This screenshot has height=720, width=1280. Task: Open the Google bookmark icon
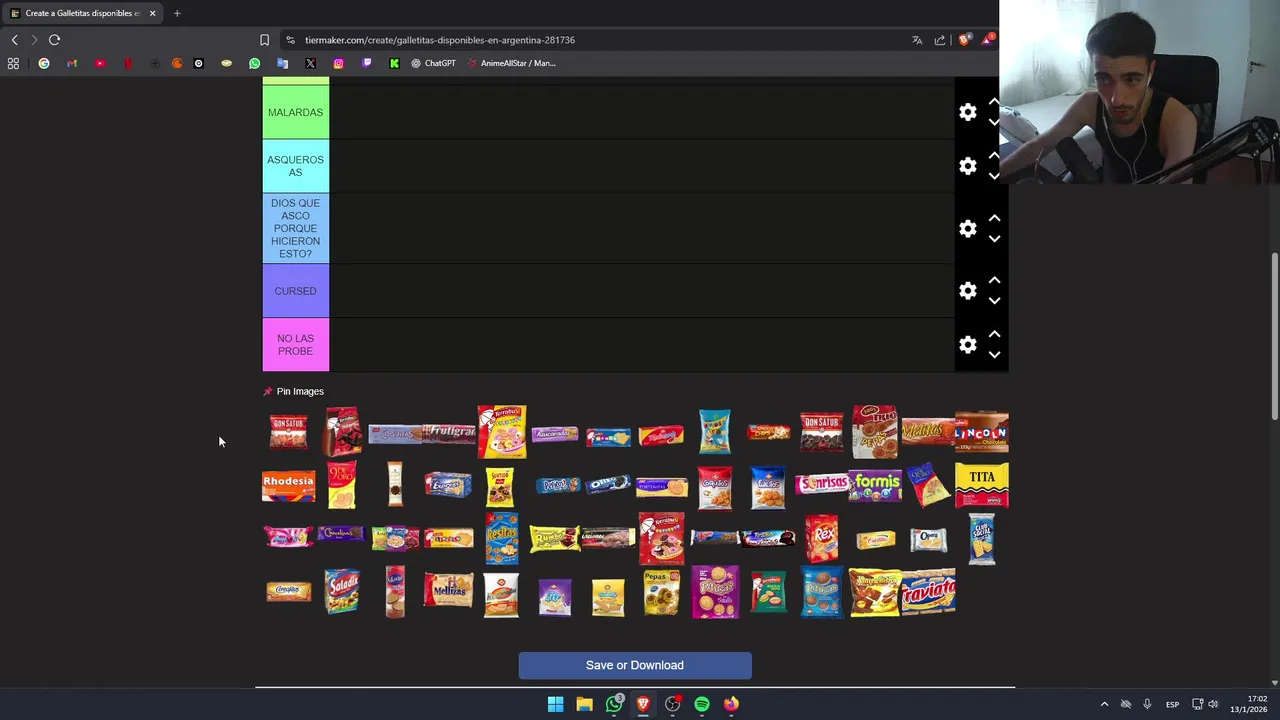[x=44, y=63]
